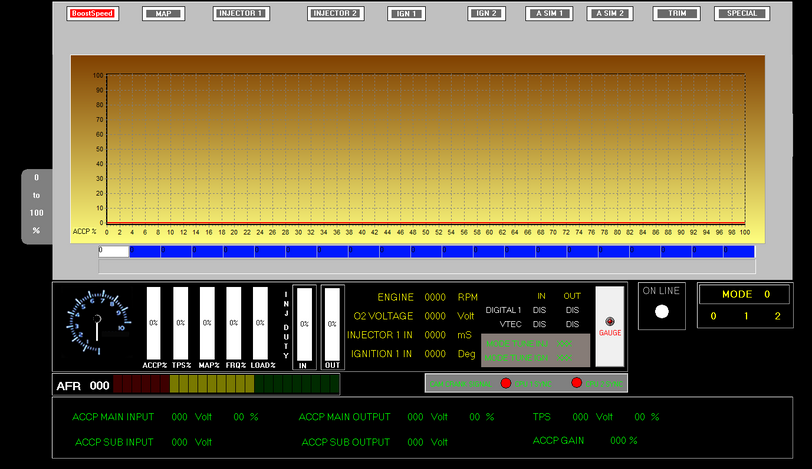Click the AFR color bar gauge
This screenshot has width=812, height=469.
226,384
